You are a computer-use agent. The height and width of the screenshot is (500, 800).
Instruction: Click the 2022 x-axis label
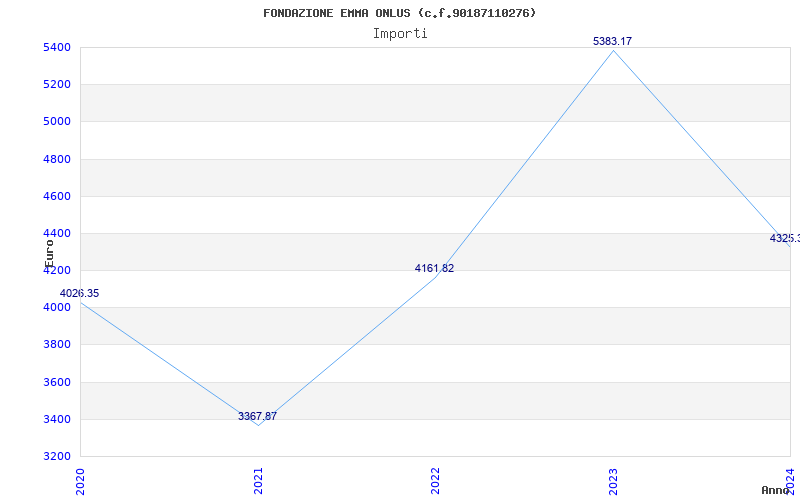point(435,481)
